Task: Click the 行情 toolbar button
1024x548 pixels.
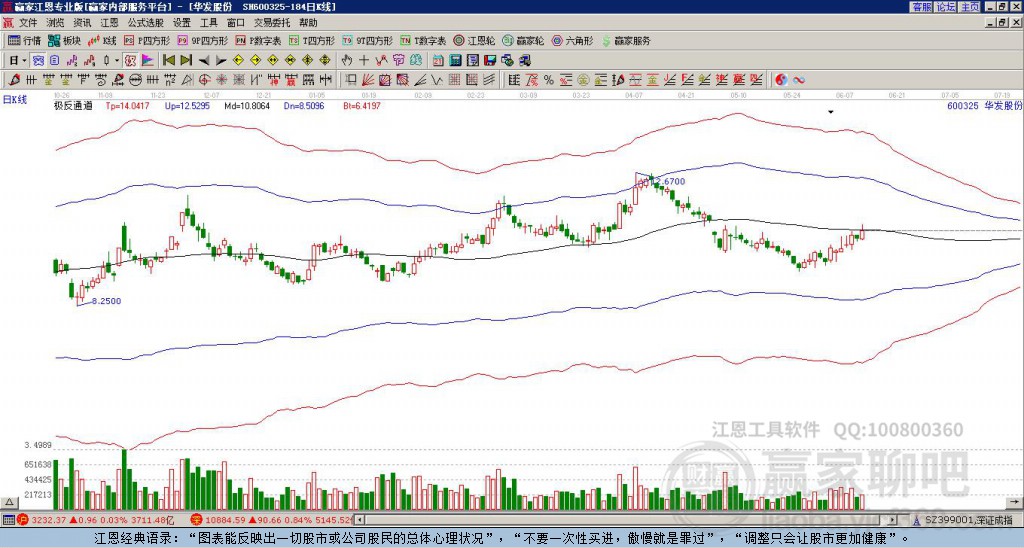Action: [25, 40]
